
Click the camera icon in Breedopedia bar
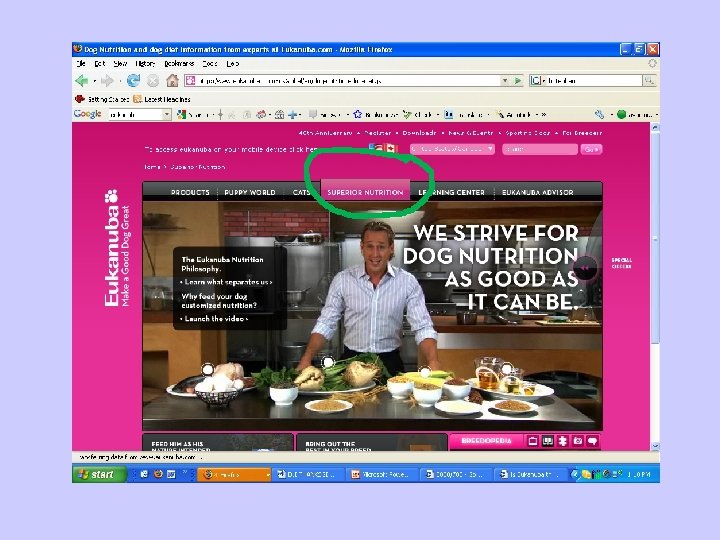coord(578,441)
